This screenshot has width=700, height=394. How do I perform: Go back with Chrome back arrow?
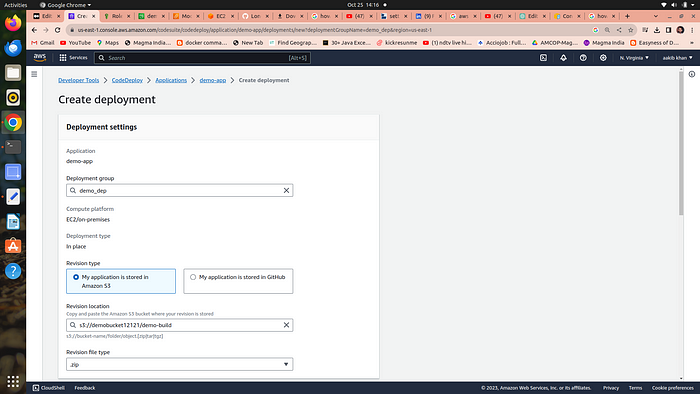(34, 30)
